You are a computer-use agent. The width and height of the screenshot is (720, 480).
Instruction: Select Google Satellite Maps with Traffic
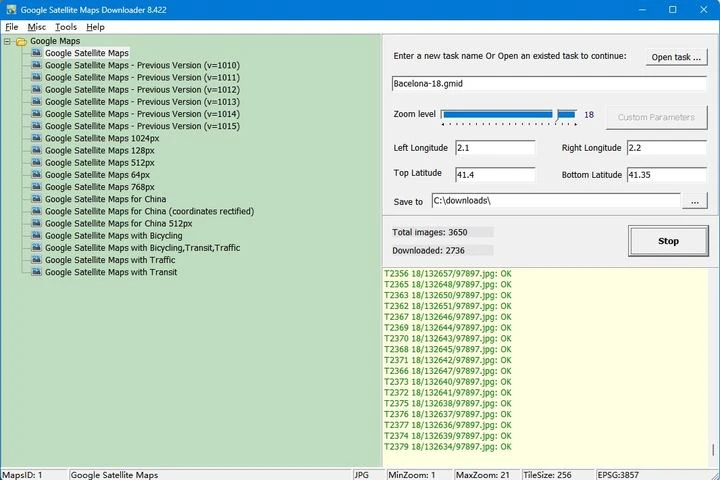(x=110, y=260)
